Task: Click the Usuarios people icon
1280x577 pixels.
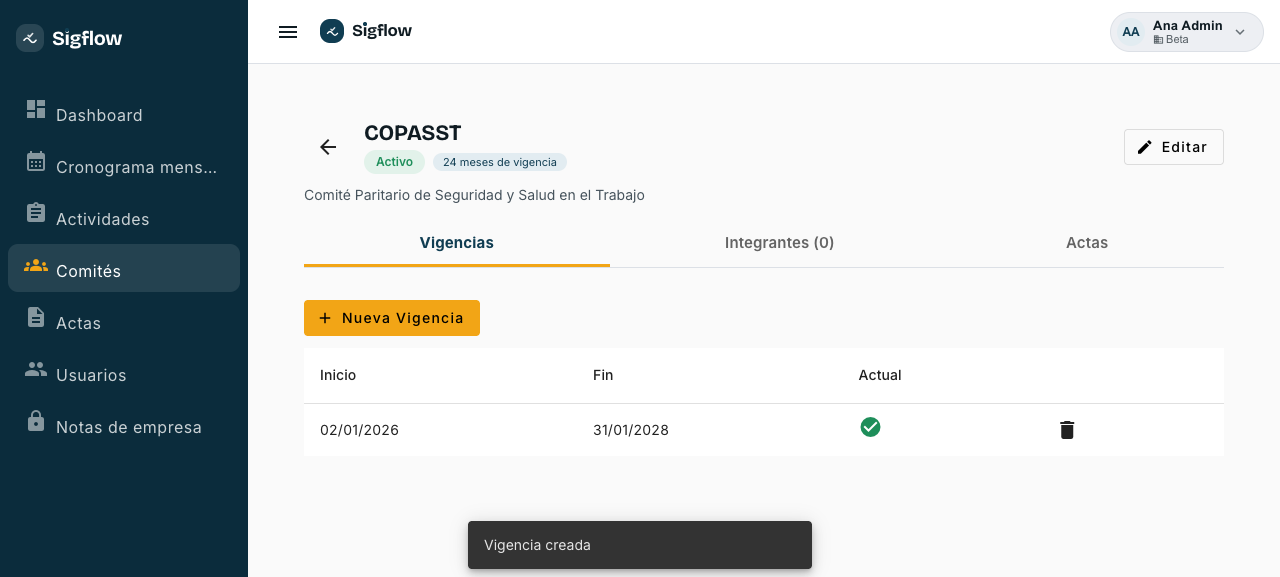Action: point(36,369)
